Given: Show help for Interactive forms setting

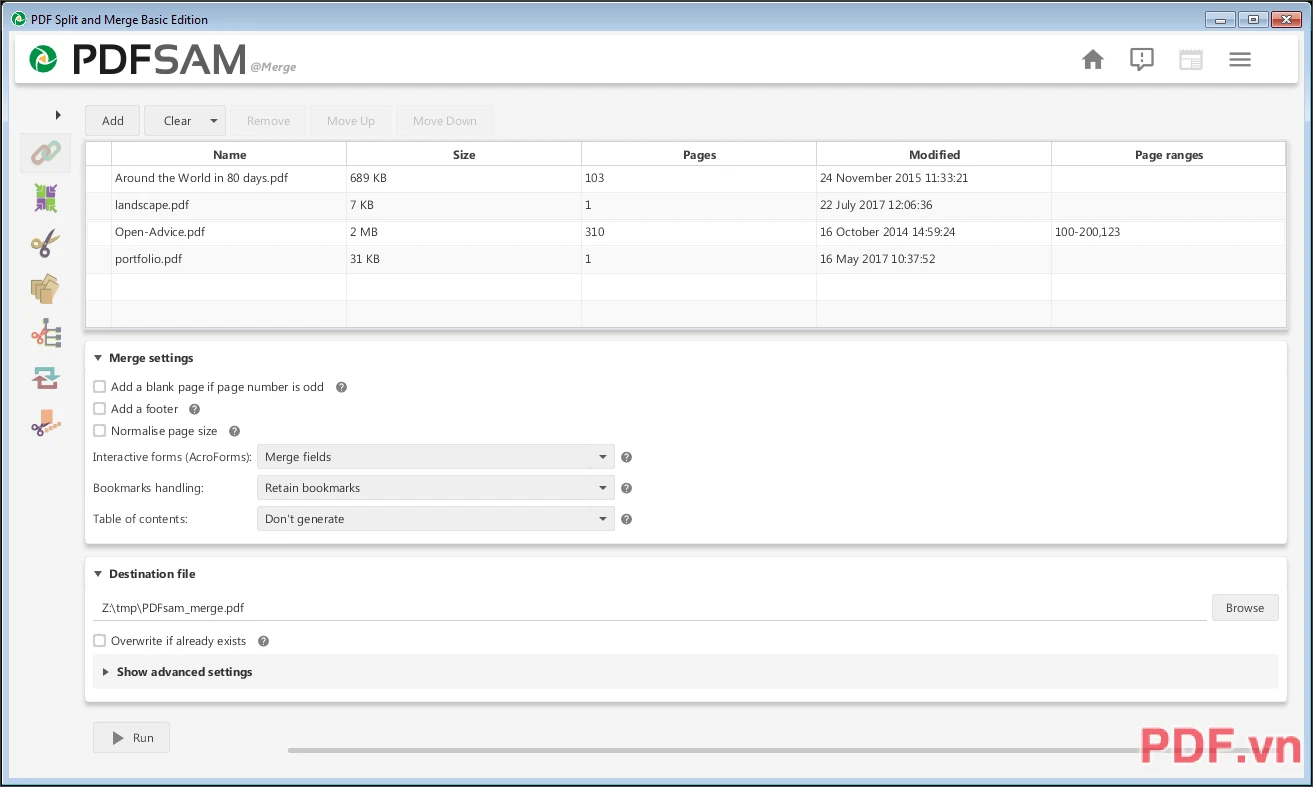Looking at the screenshot, I should (x=627, y=457).
